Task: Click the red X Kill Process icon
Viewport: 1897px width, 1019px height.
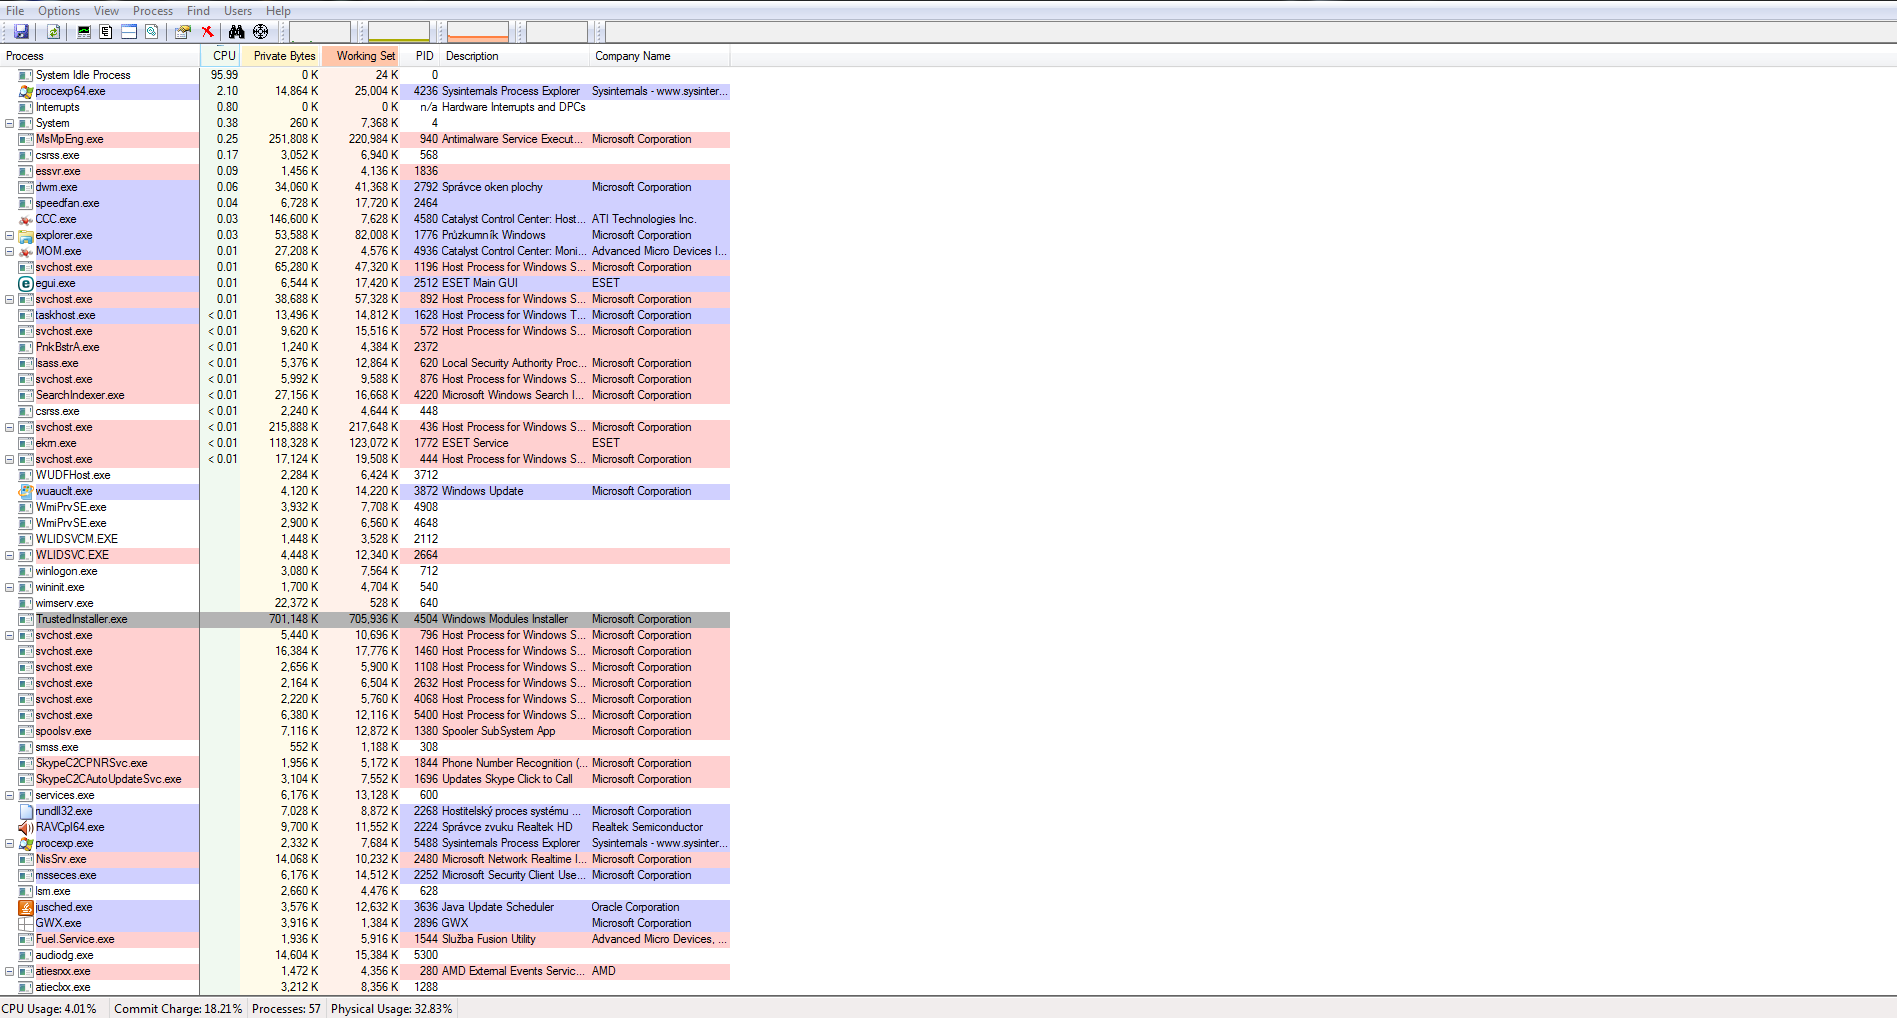Action: click(208, 32)
